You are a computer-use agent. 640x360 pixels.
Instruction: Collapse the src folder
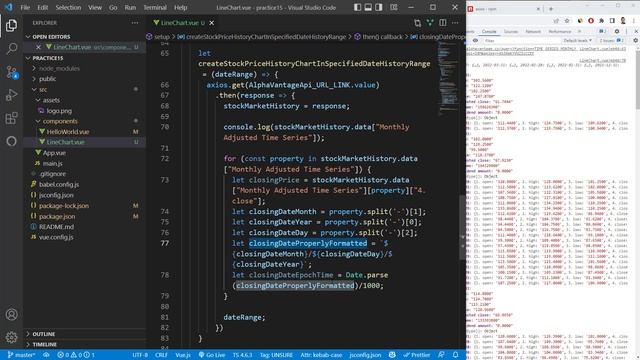click(85, 89)
